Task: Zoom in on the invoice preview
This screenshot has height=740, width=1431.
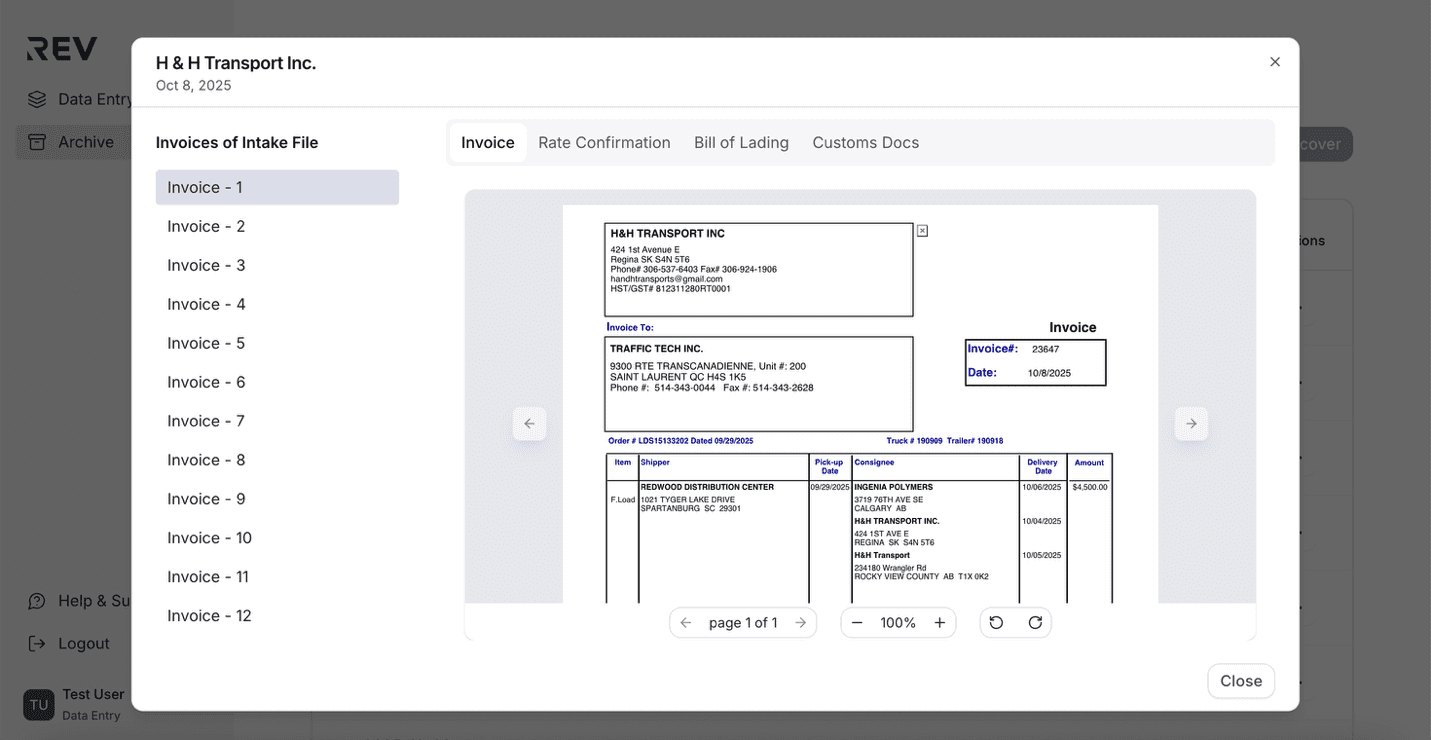Action: pos(939,622)
